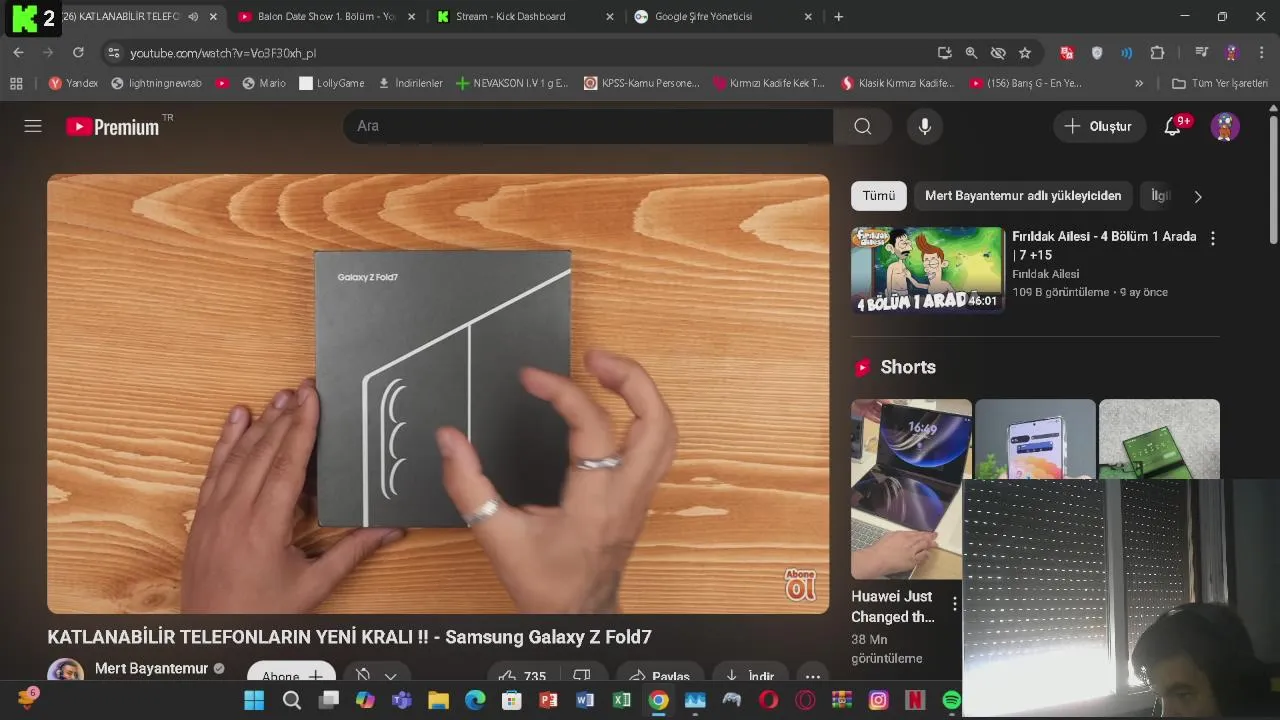Open the zoom magnifier in address bar
Viewport: 1280px width, 720px height.
[x=971, y=53]
